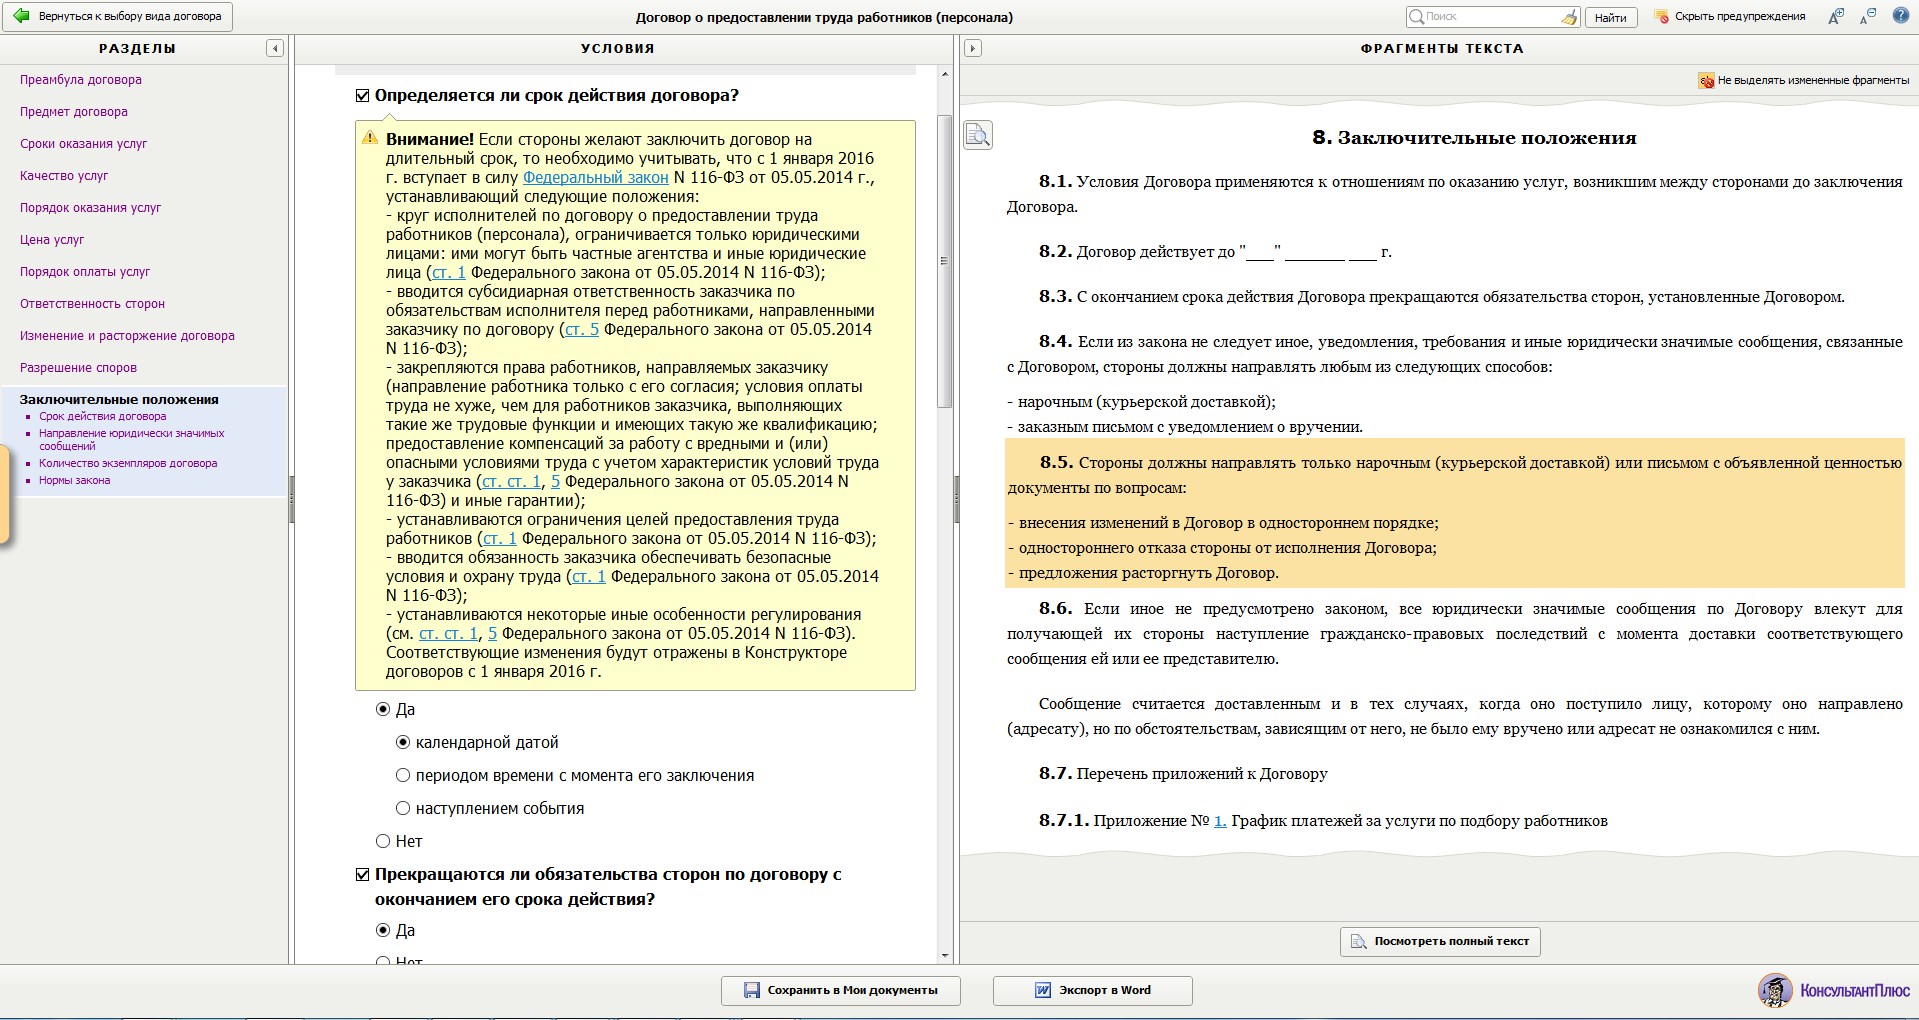Click the floppy disk save icon
1919x1020 pixels.
752,990
